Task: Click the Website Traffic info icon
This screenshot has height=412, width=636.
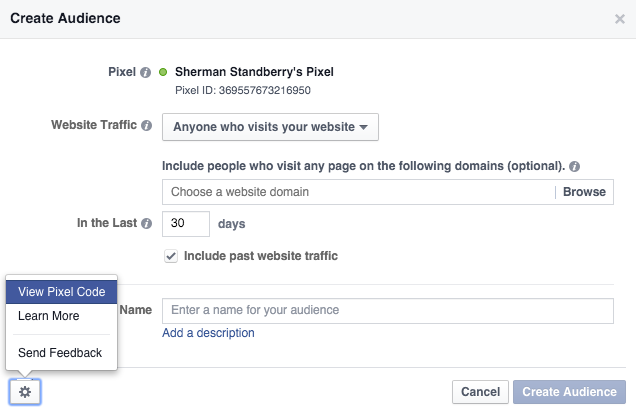Action: 146,127
